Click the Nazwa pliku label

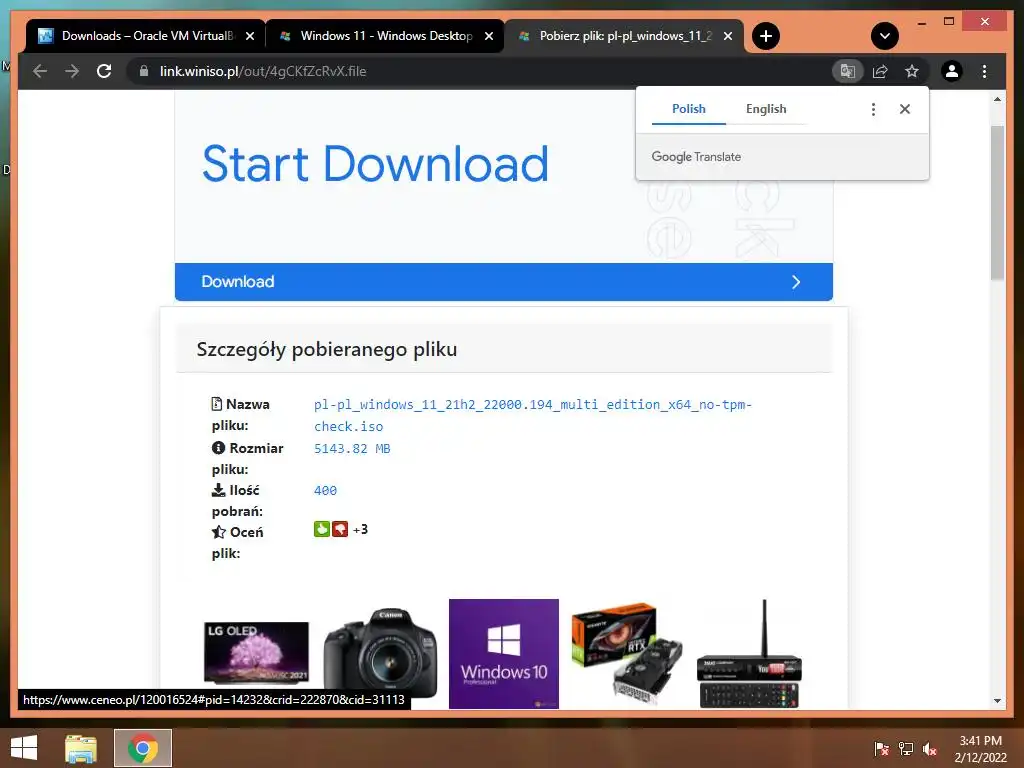240,415
